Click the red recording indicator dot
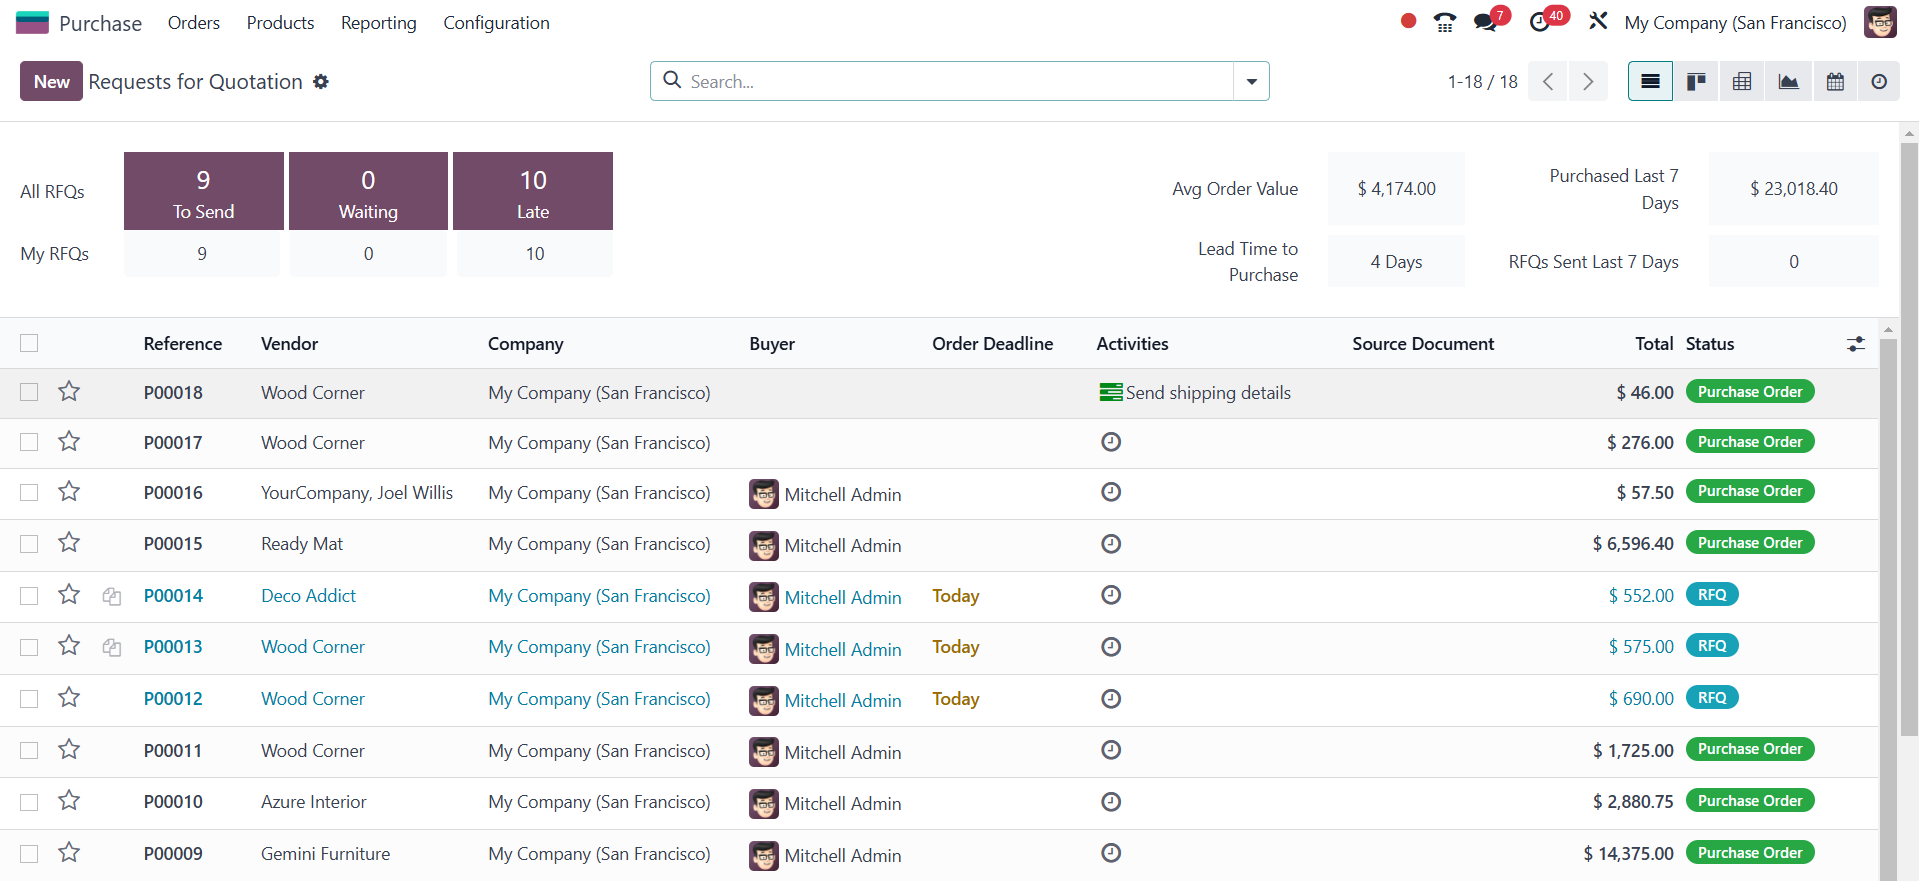This screenshot has width=1919, height=881. tap(1408, 21)
